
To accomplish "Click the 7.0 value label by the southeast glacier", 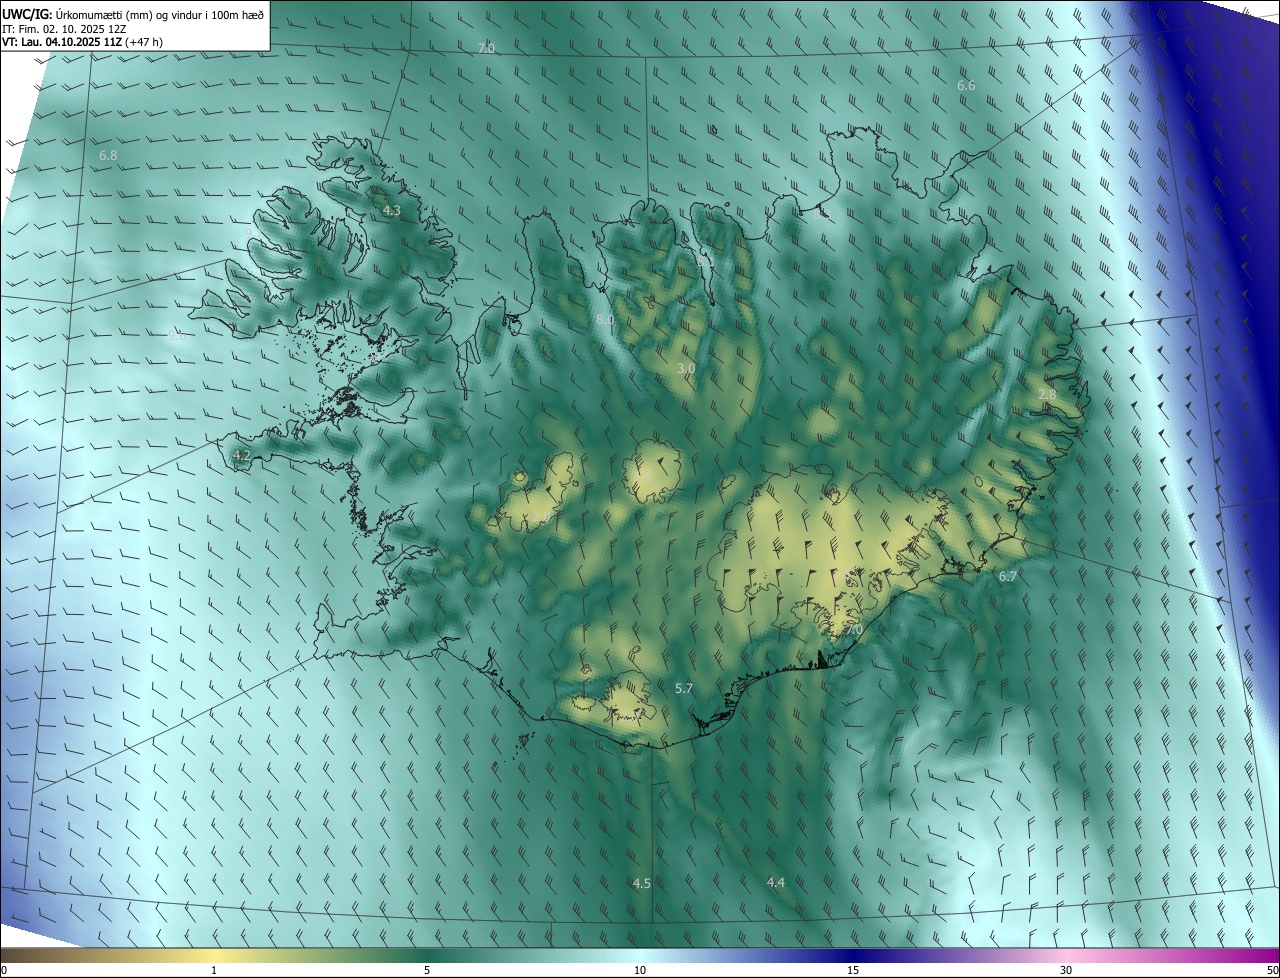I will [853, 630].
